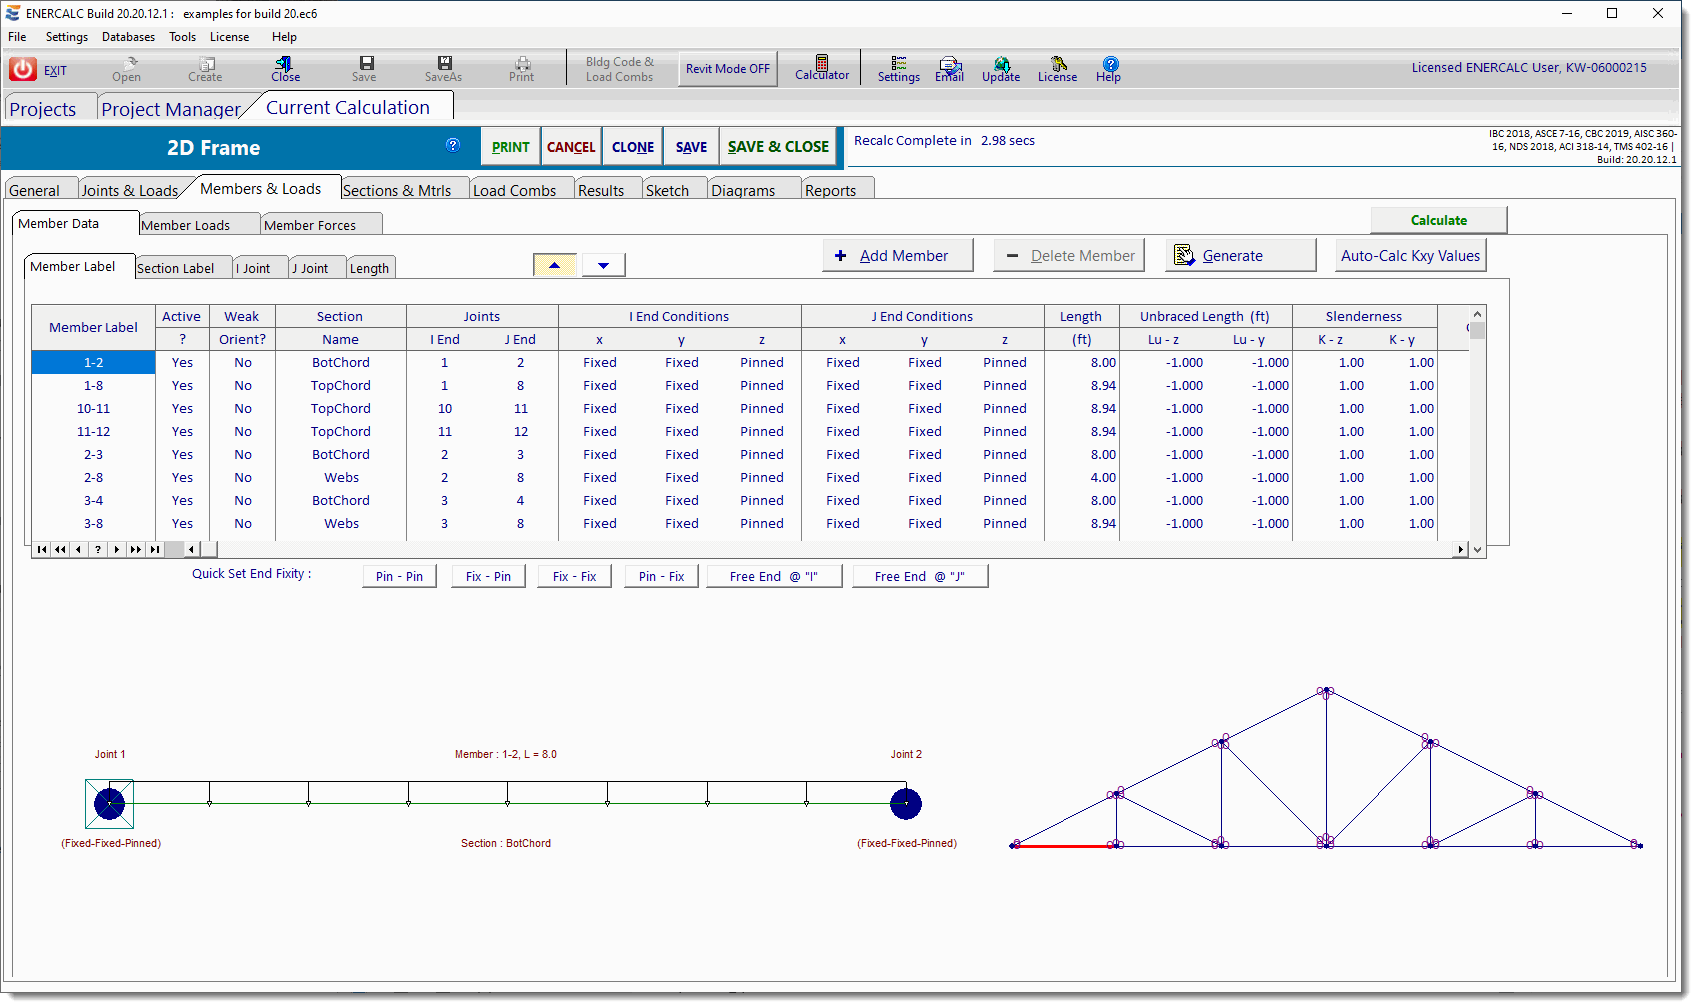Screen dimensions: 1697x1008
Task: Toggle Weak Orient value for member 10-11
Action: (243, 409)
